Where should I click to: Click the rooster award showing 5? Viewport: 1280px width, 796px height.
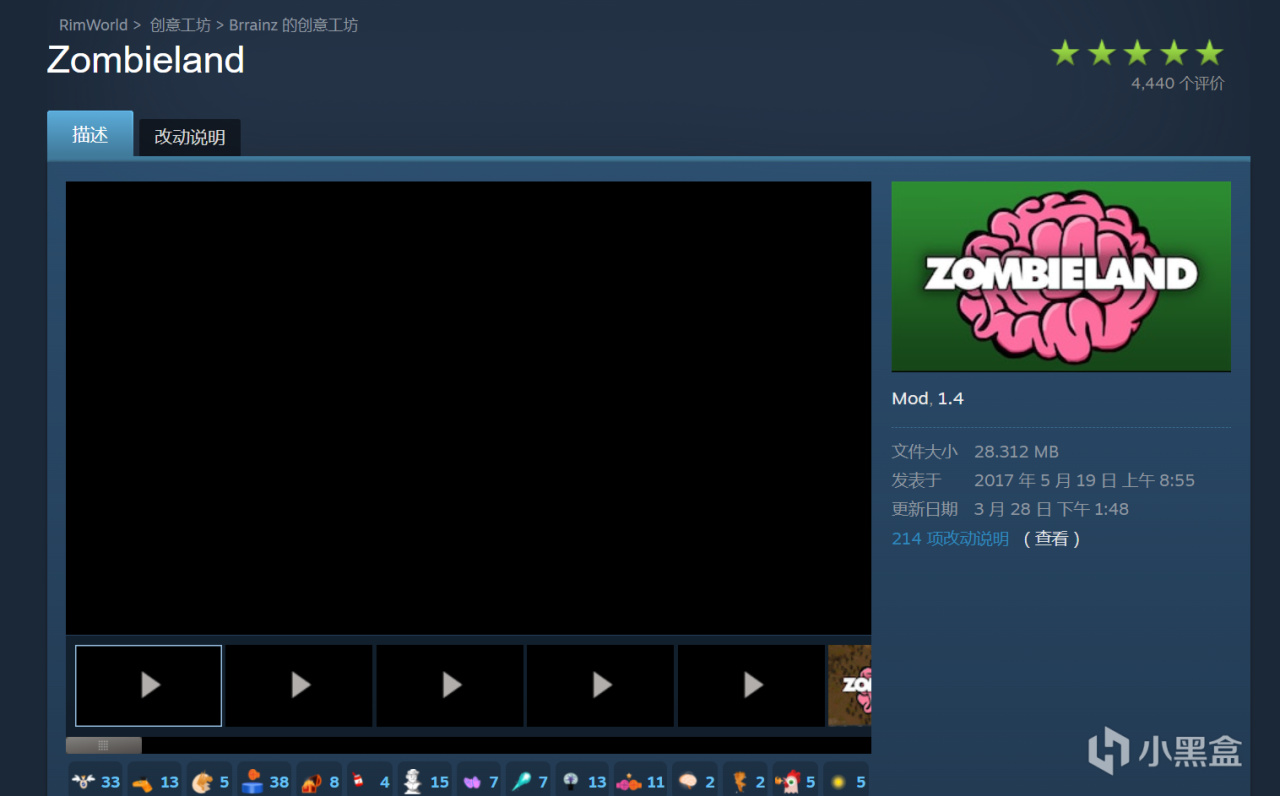point(795,781)
